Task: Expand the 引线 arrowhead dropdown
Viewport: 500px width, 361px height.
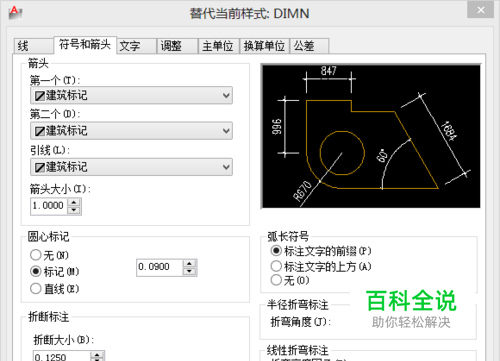Action: pyautogui.click(x=131, y=167)
